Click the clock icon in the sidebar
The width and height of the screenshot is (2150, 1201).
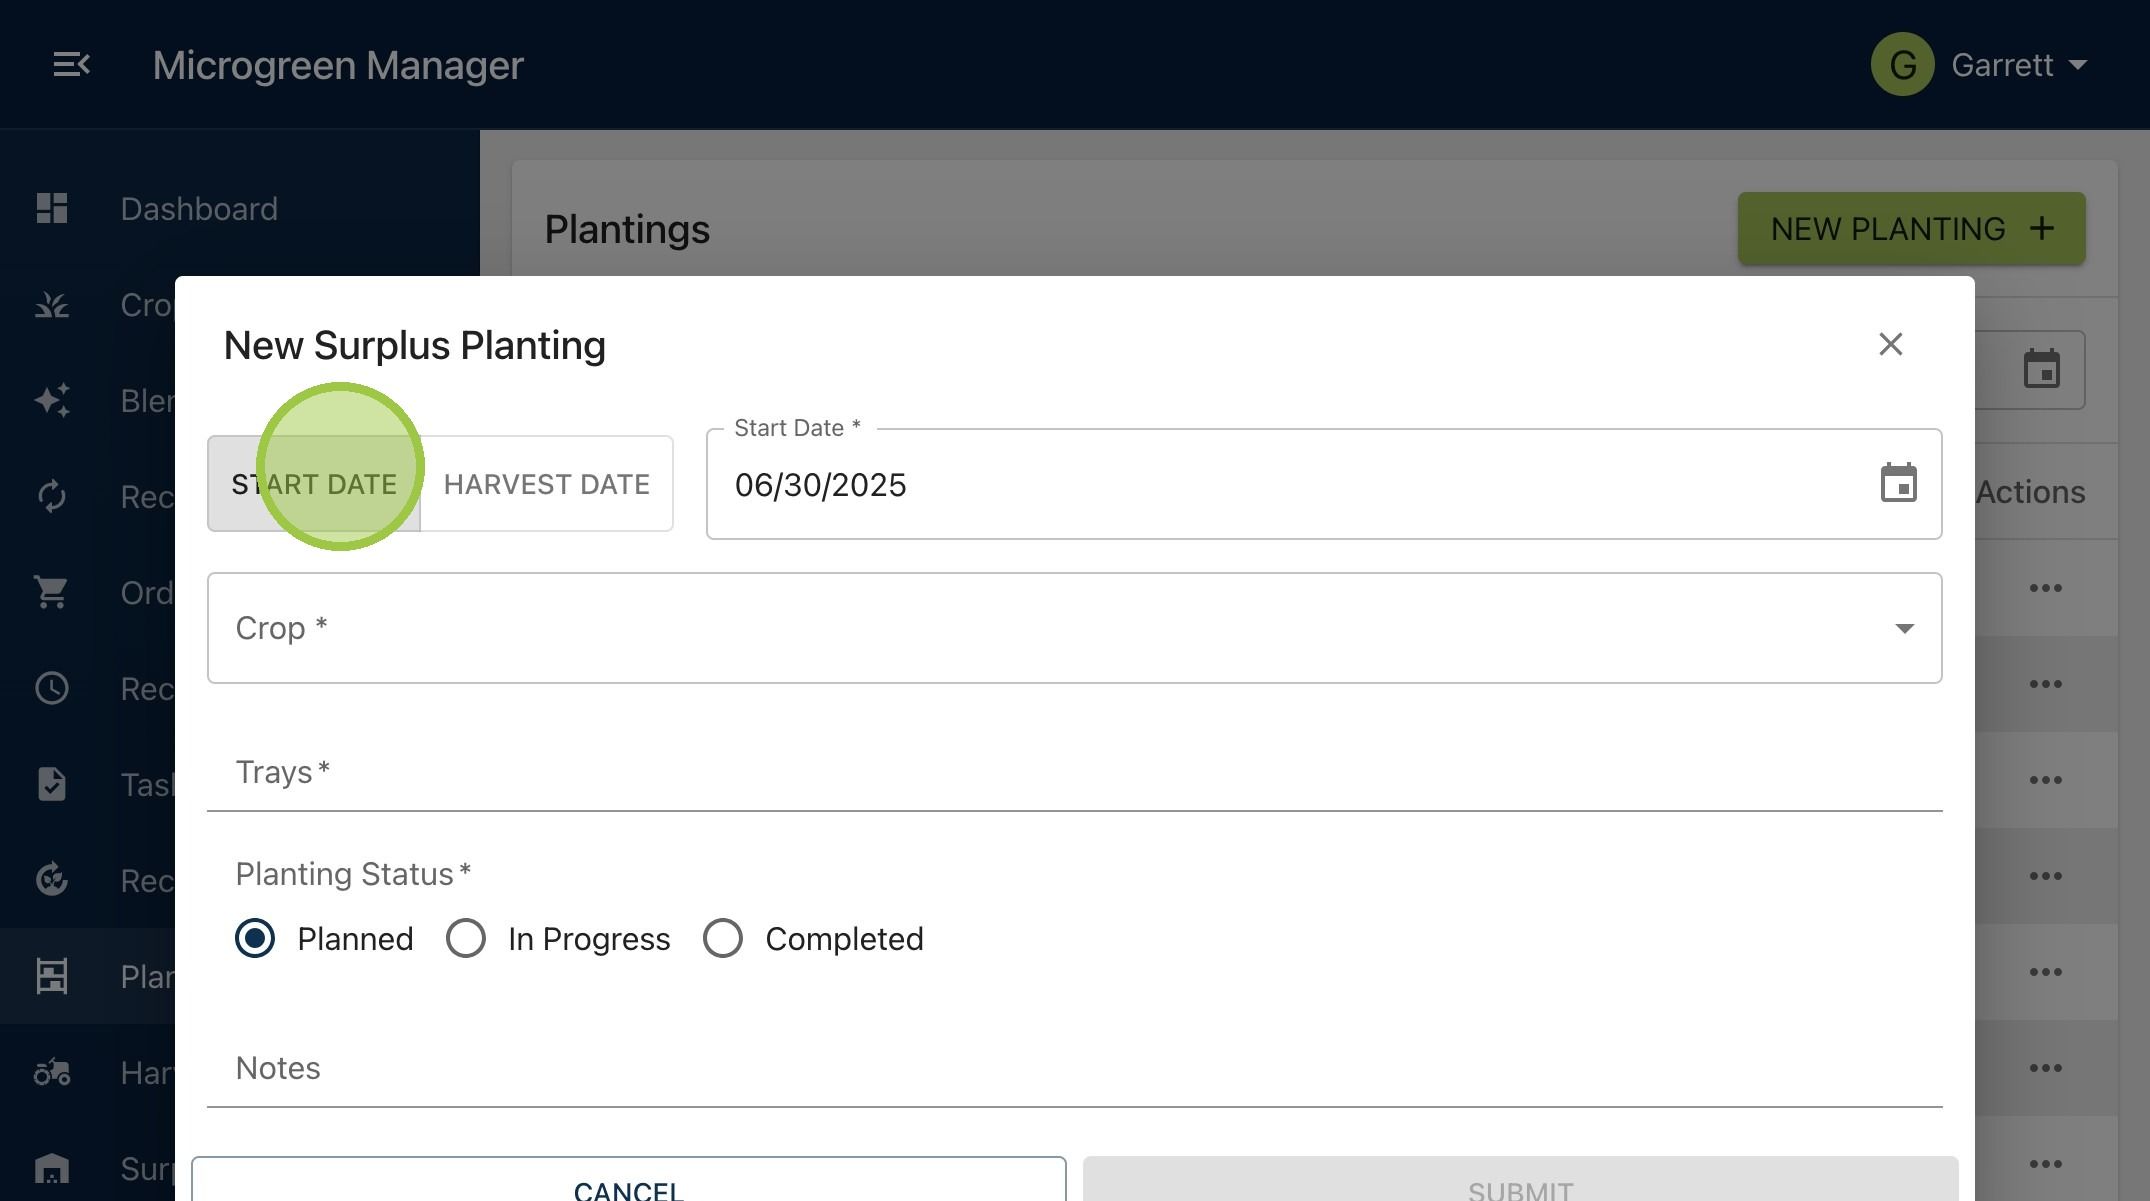52,688
